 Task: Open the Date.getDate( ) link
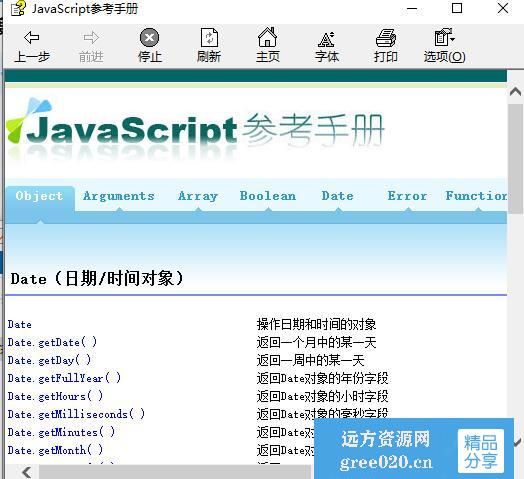(52, 342)
